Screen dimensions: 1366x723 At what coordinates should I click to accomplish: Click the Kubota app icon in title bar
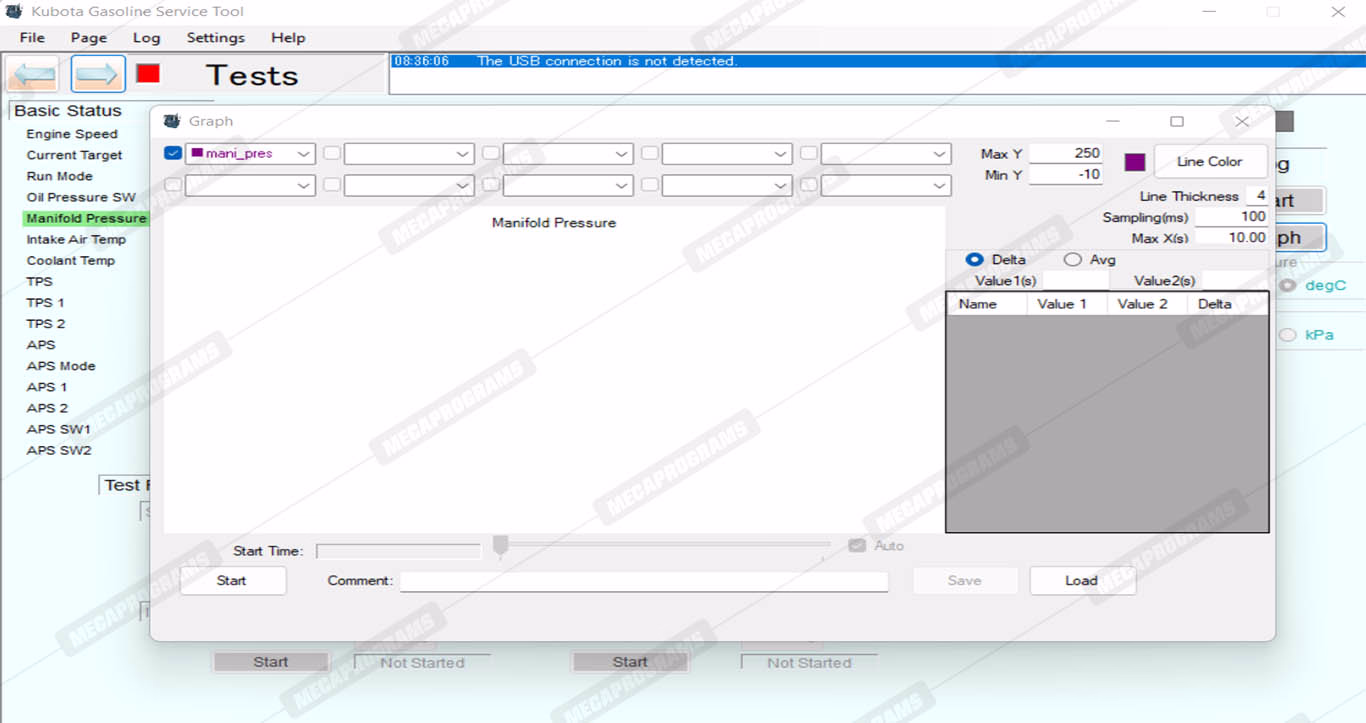tap(14, 12)
